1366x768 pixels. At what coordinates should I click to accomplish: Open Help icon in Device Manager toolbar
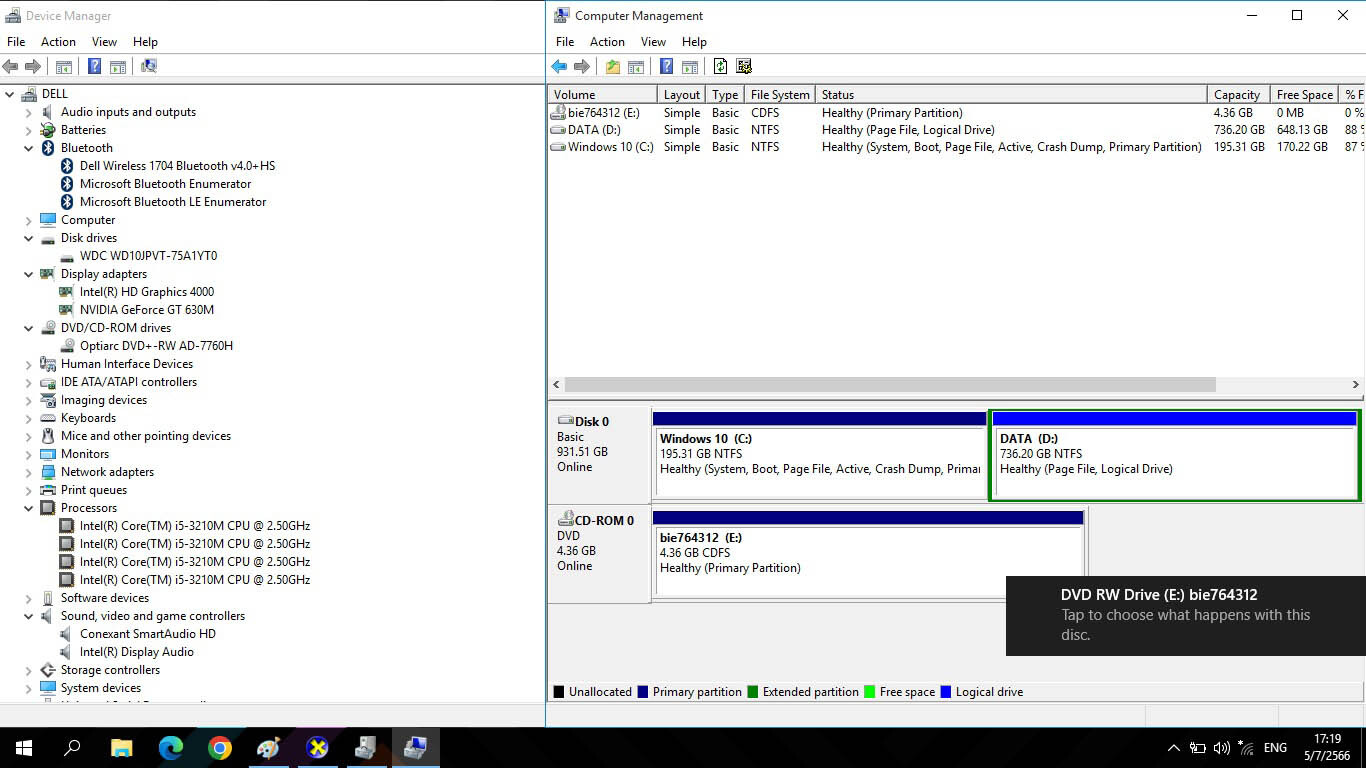click(x=94, y=66)
